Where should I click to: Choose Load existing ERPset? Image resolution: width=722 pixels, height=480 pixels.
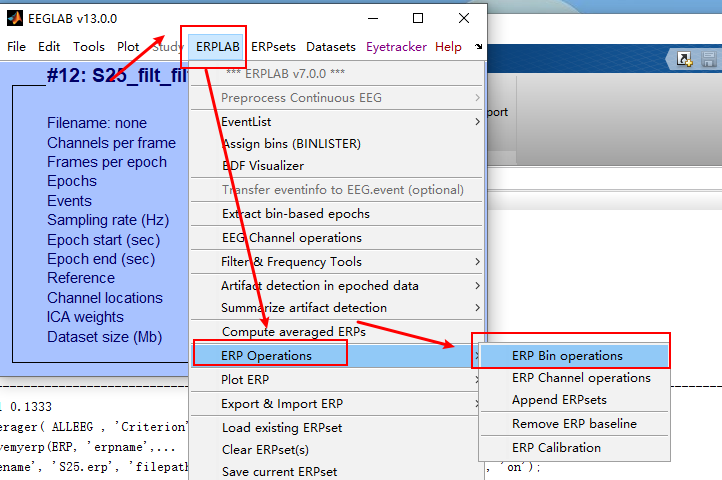point(337,427)
